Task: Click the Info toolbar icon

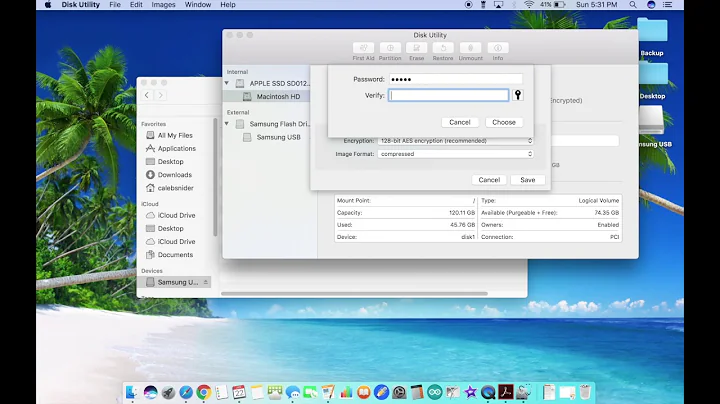Action: coord(498,48)
